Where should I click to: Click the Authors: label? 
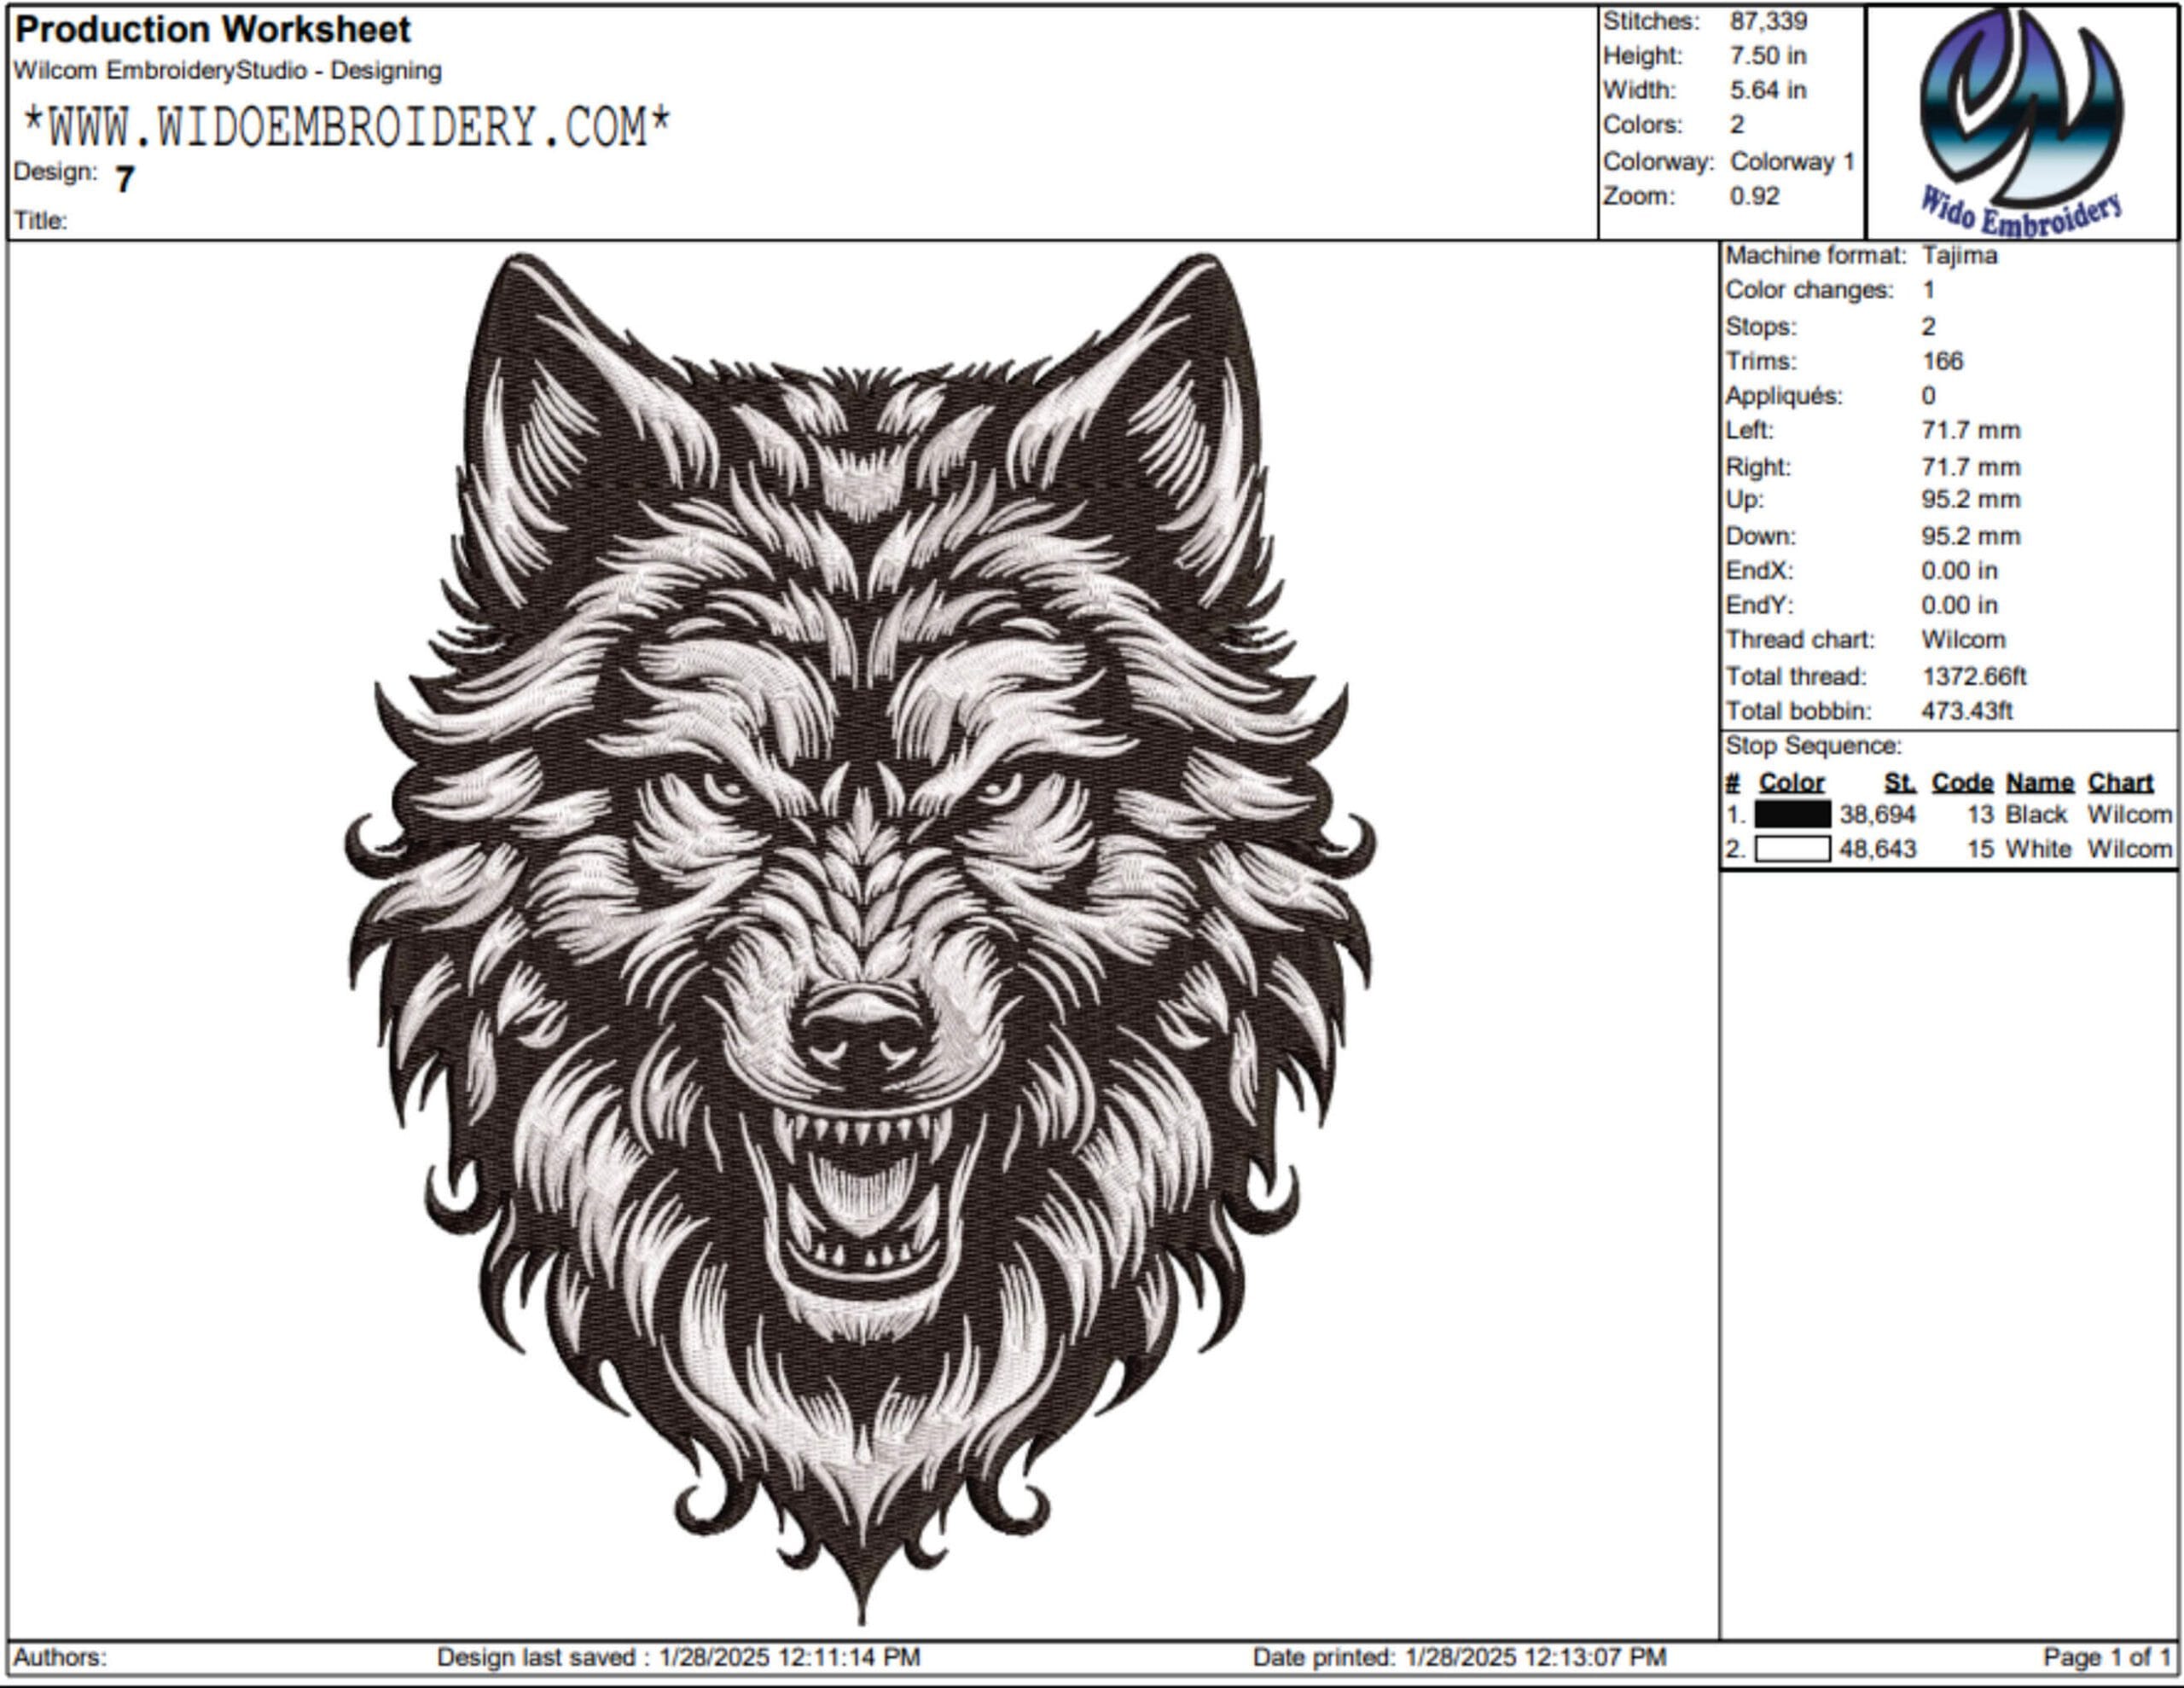point(60,1658)
